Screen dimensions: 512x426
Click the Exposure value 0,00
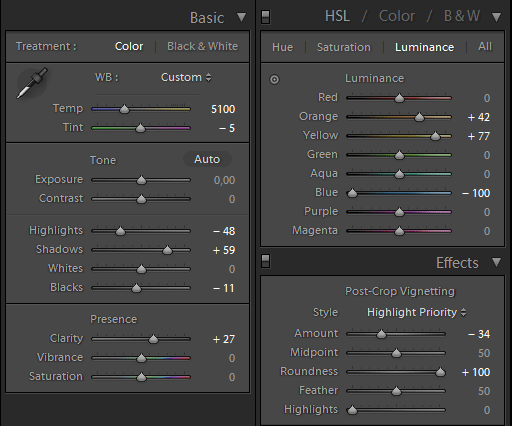pyautogui.click(x=224, y=180)
